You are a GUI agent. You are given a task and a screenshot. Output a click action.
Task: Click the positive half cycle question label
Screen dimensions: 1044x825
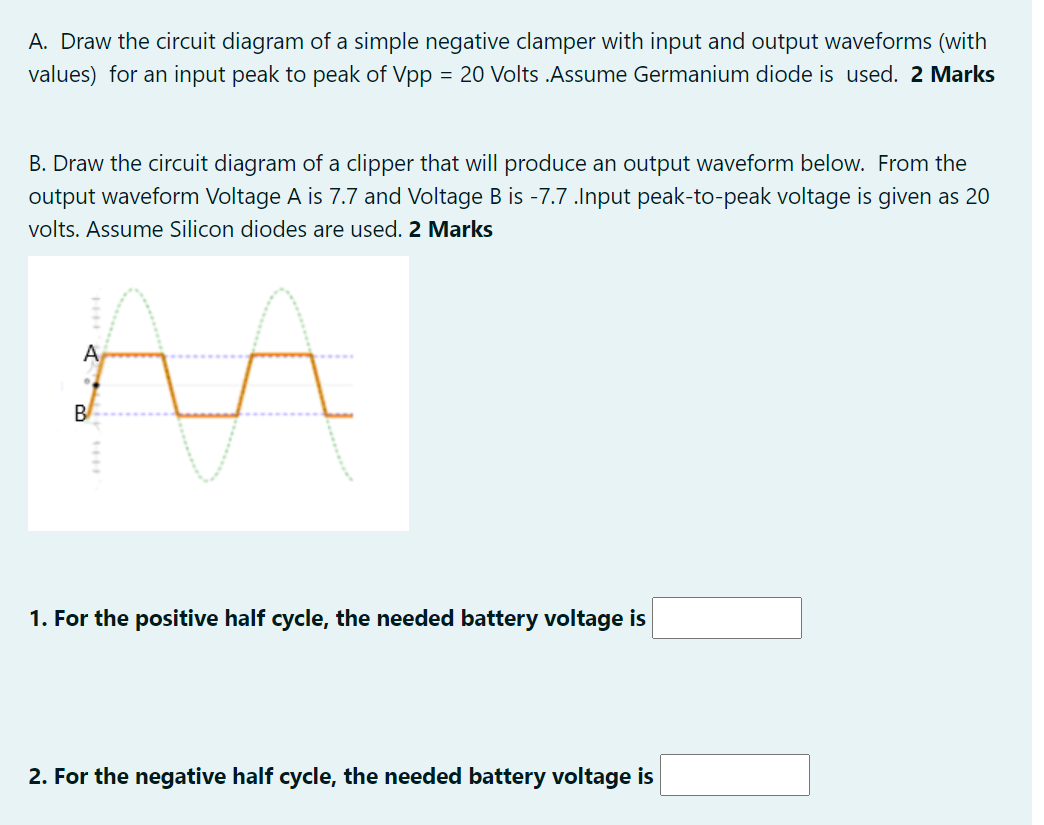click(330, 618)
